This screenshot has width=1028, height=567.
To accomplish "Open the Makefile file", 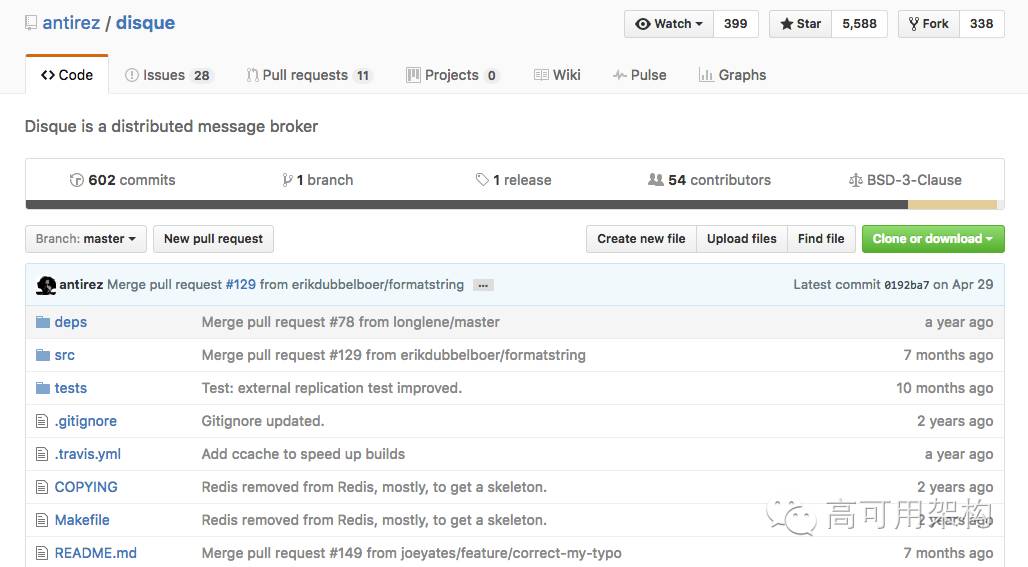I will [82, 520].
